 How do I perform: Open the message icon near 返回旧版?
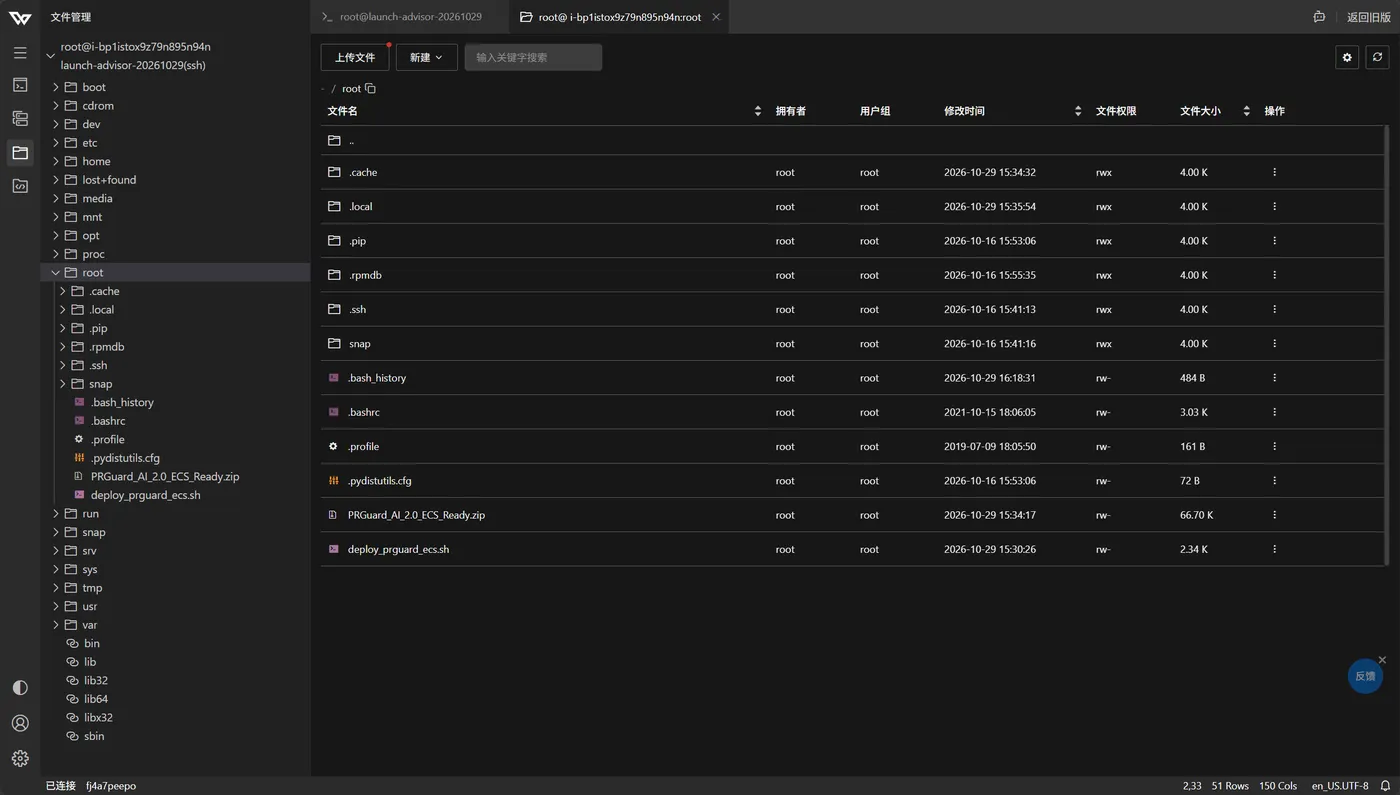(1319, 17)
